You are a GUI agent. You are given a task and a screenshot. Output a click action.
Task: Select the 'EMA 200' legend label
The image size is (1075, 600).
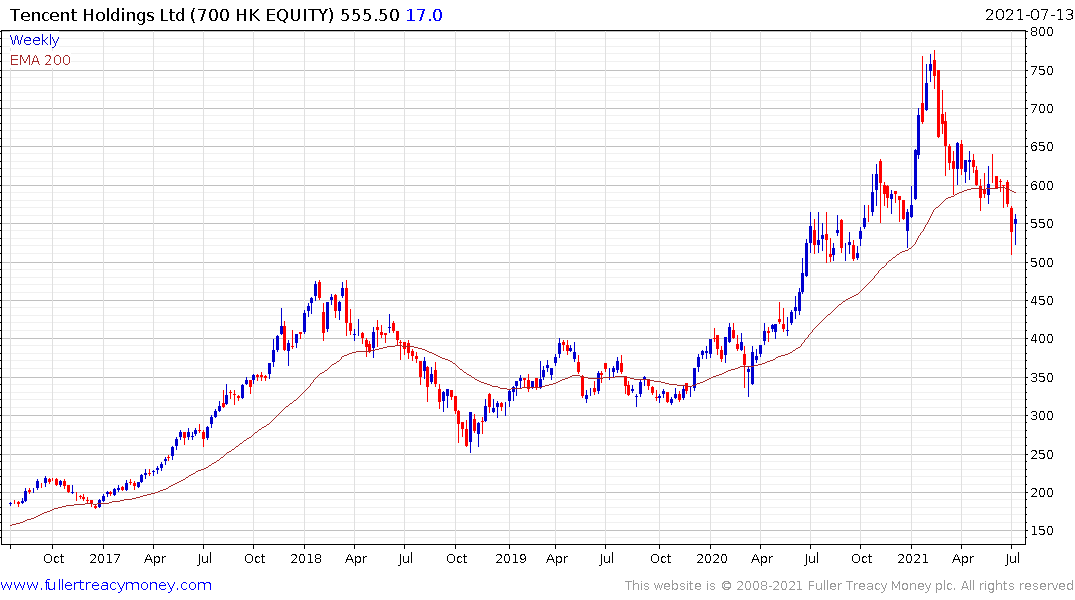click(40, 60)
